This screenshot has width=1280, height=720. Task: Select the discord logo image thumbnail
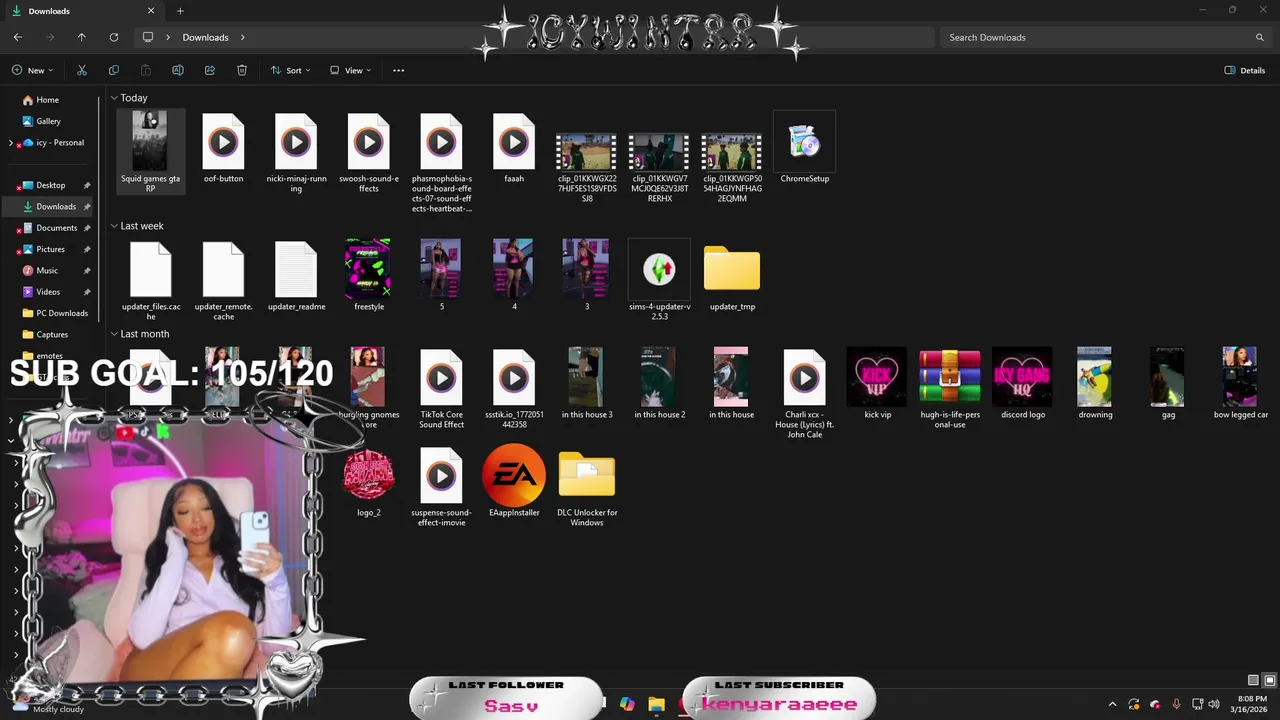[x=1022, y=384]
